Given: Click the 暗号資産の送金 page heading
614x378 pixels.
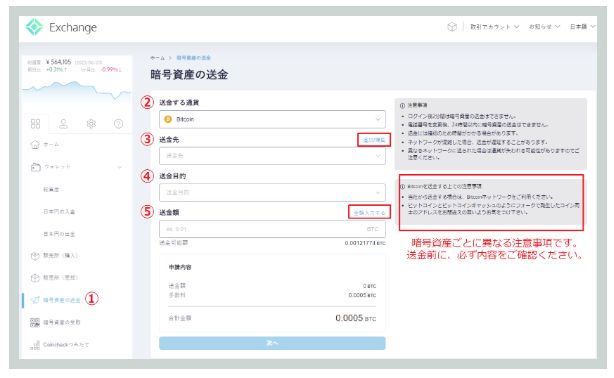Looking at the screenshot, I should click(189, 74).
